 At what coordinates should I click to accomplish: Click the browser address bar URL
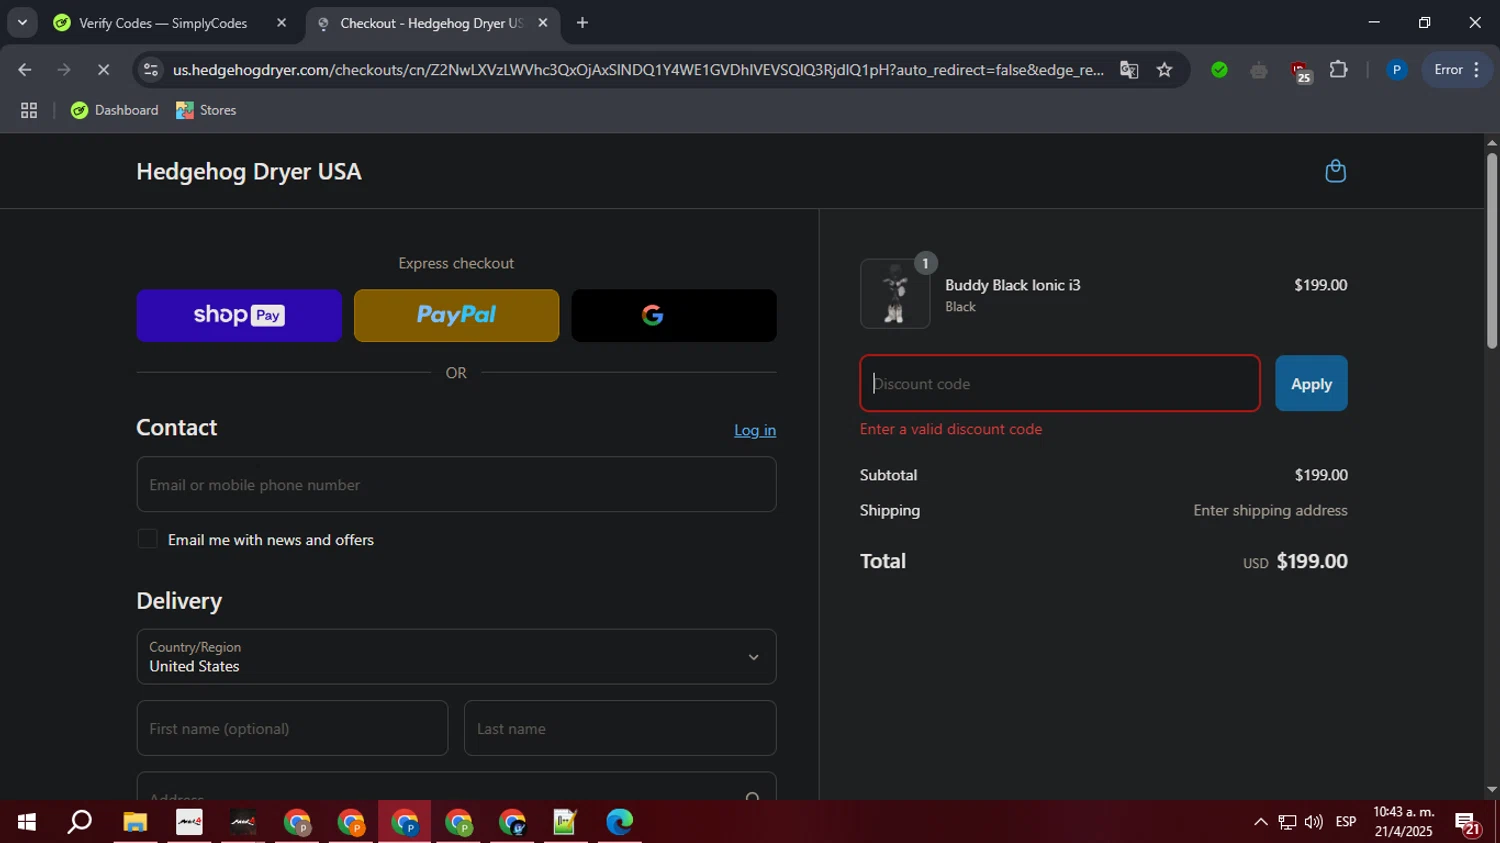(x=638, y=70)
